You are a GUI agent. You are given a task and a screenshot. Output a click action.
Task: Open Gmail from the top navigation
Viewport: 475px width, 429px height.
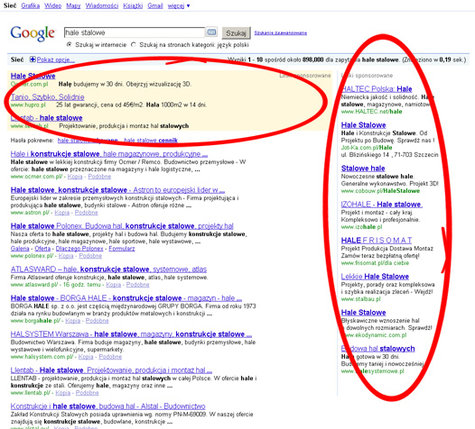(155, 6)
